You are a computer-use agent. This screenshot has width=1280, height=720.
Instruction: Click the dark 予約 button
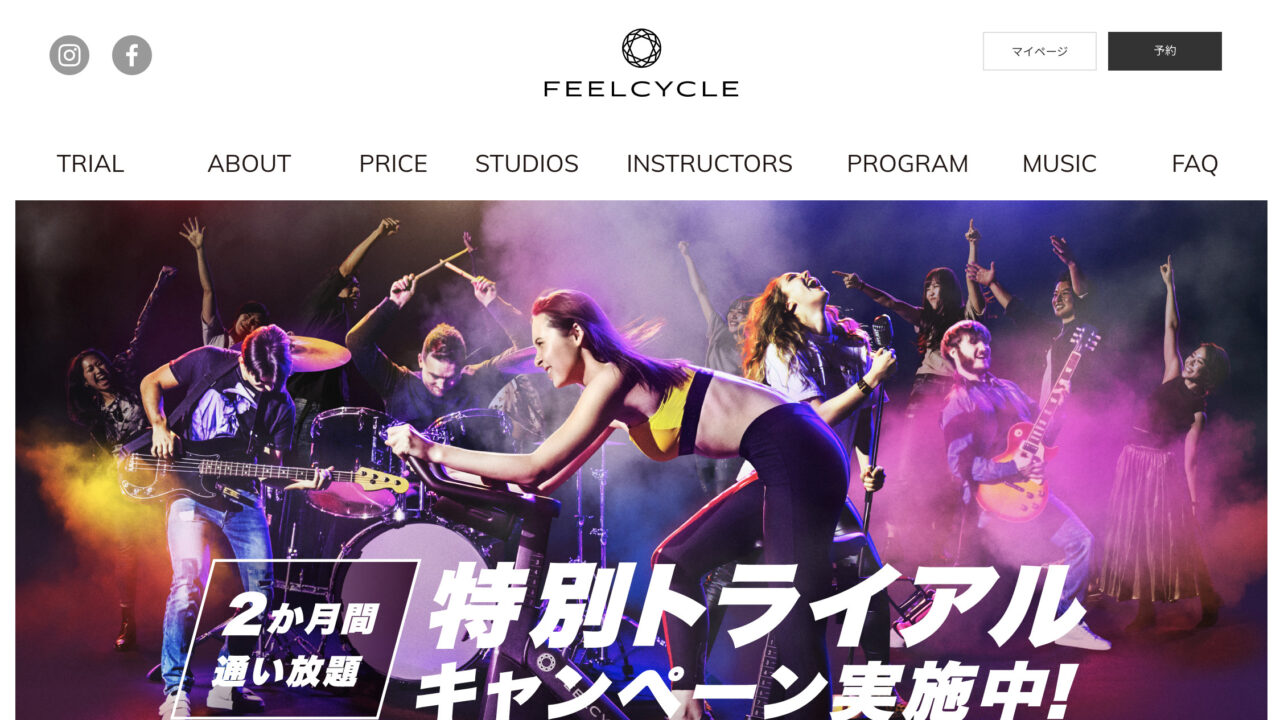1165,51
